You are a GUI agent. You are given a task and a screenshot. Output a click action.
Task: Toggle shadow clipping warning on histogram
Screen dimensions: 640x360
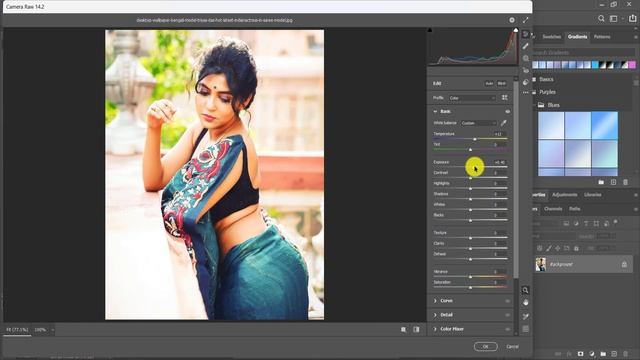coord(430,30)
